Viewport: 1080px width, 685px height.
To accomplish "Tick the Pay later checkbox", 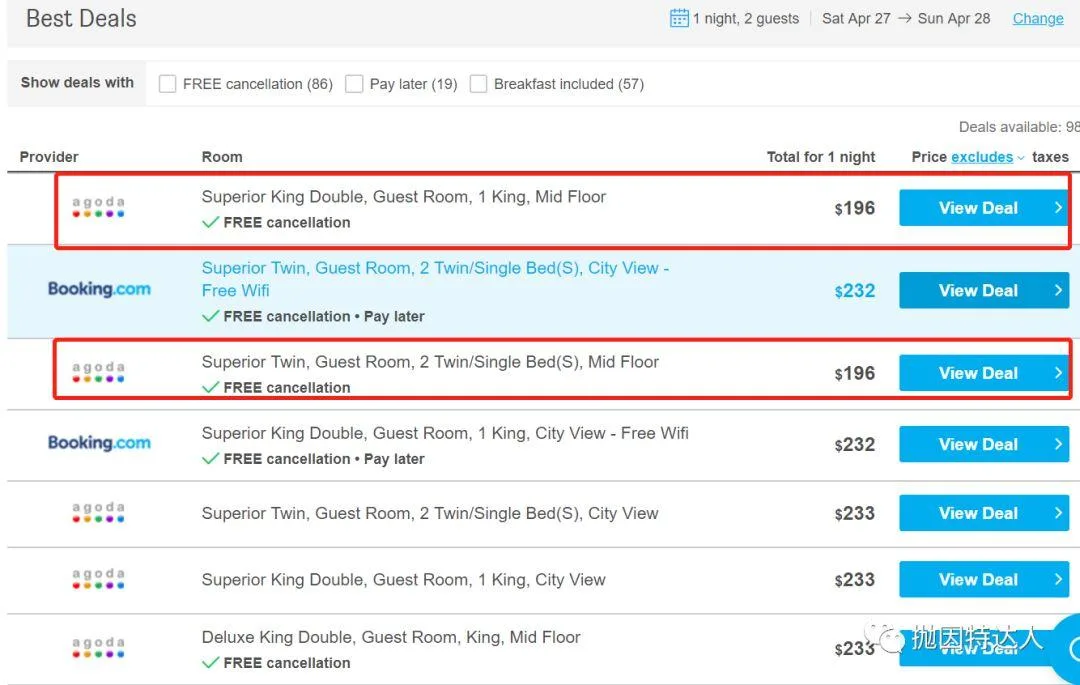I will [354, 84].
